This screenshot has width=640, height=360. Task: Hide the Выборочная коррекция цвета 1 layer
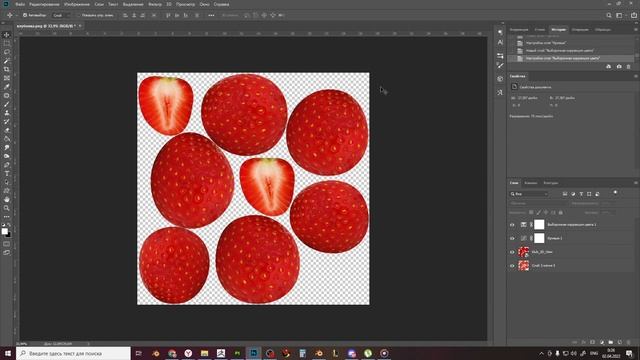point(512,224)
